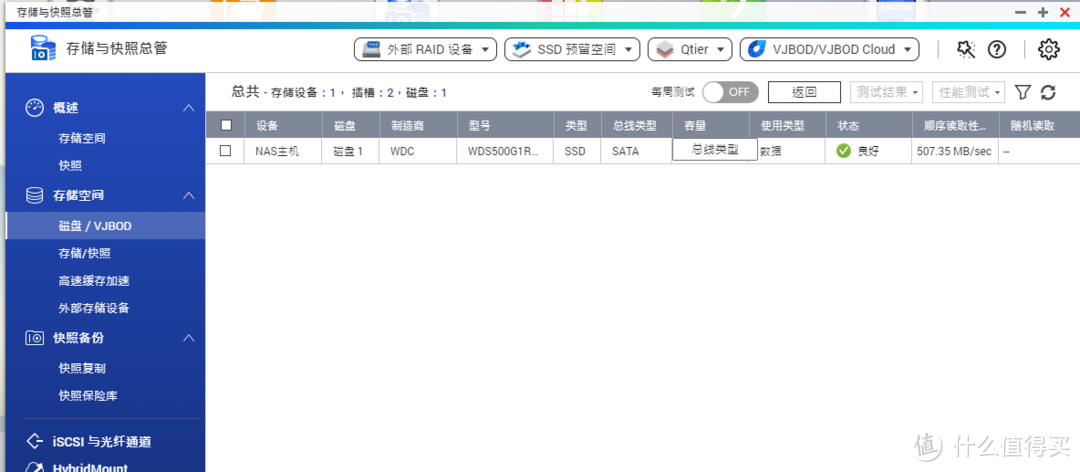
Task: Open the magic wand tools icon
Action: coord(966,49)
